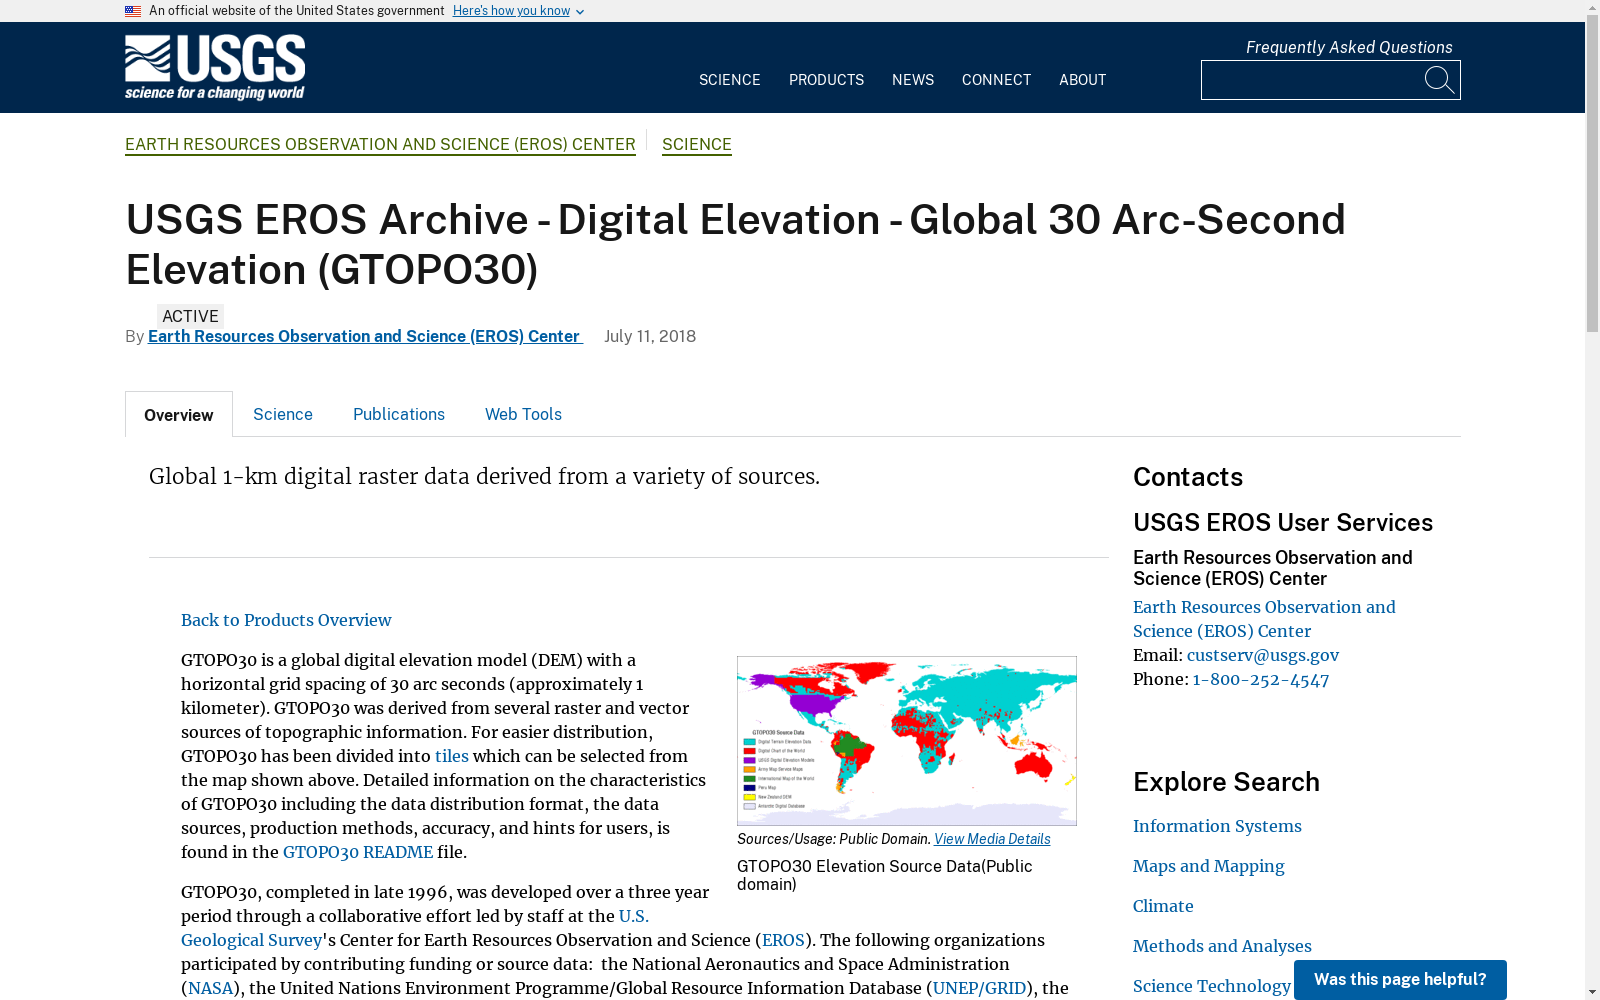Explore Science Technology topic

pyautogui.click(x=1212, y=986)
